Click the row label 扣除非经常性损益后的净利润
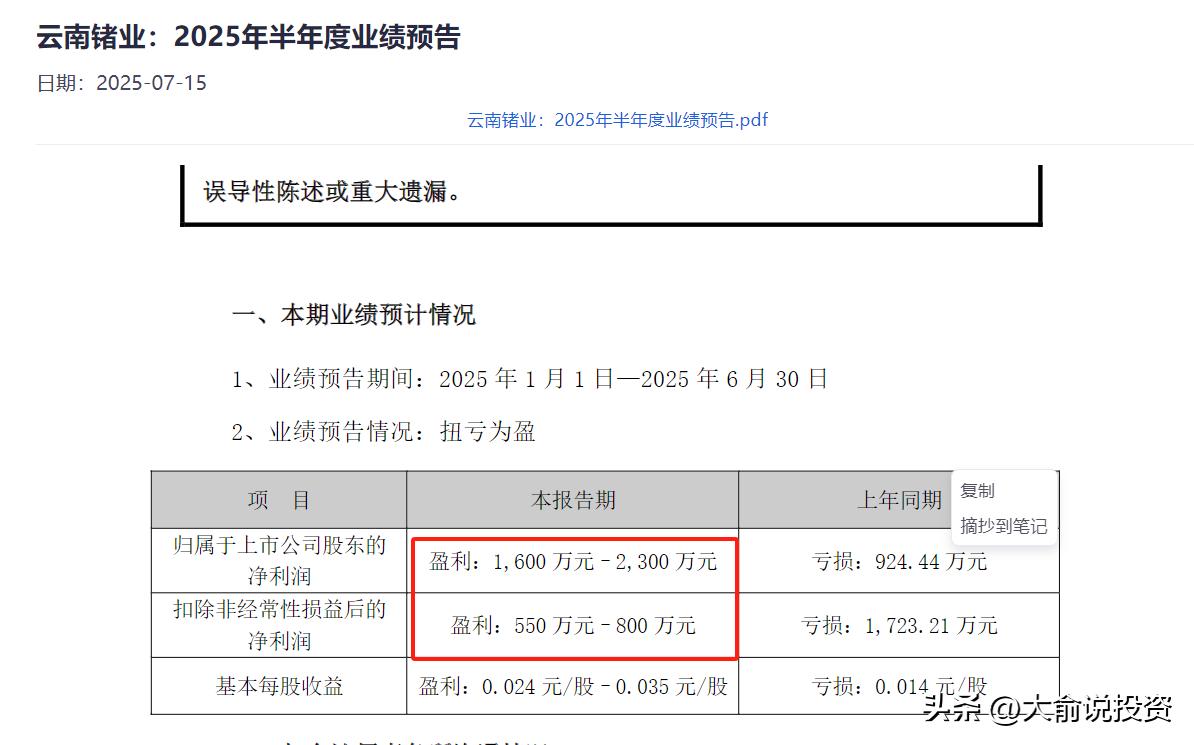 (x=277, y=623)
